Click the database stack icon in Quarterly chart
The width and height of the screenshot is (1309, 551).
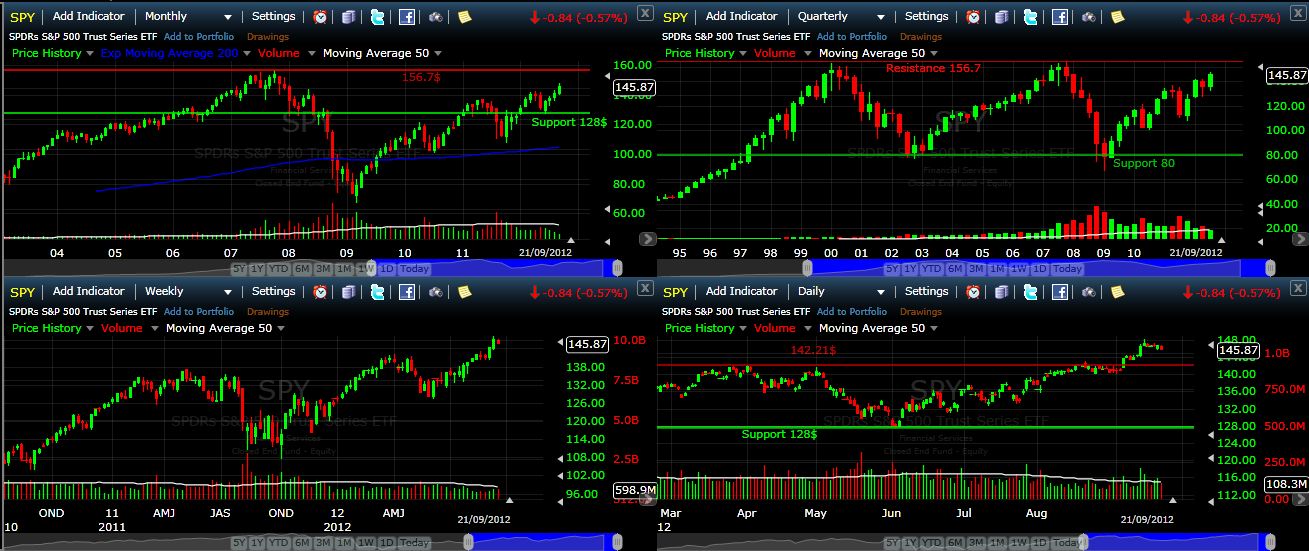tap(1001, 17)
